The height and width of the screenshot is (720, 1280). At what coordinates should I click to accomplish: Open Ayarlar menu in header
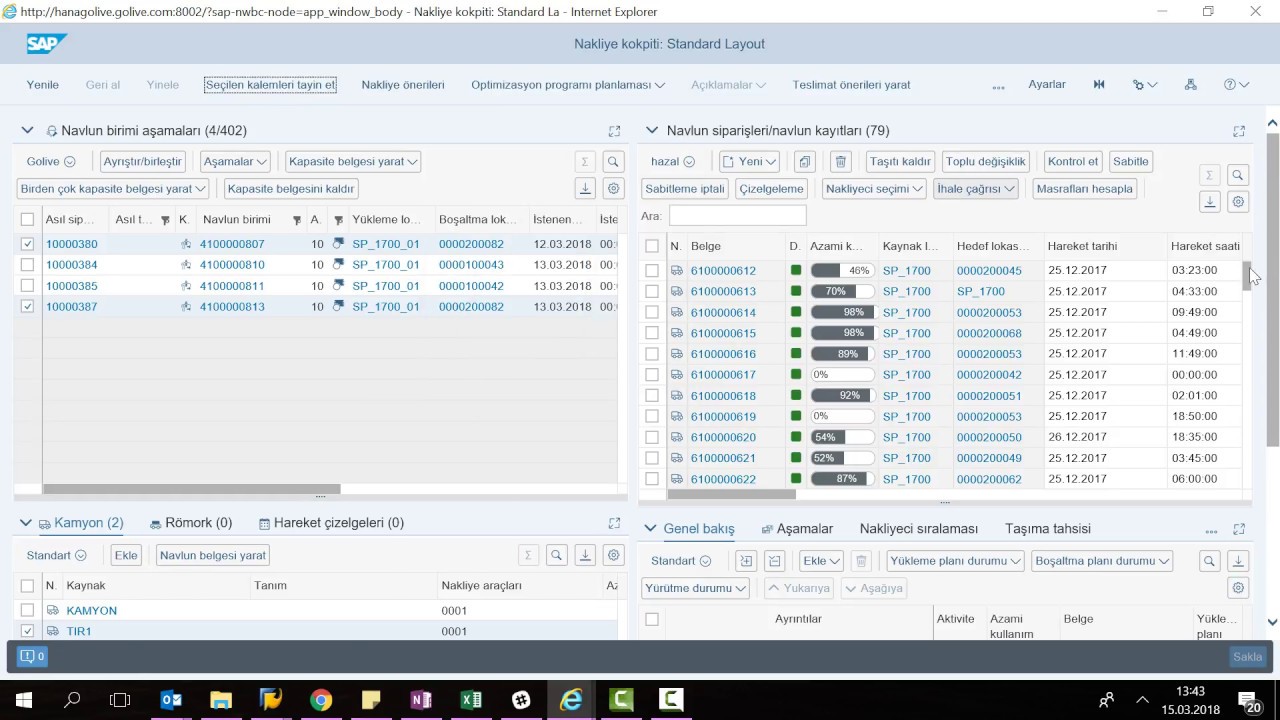(1047, 85)
